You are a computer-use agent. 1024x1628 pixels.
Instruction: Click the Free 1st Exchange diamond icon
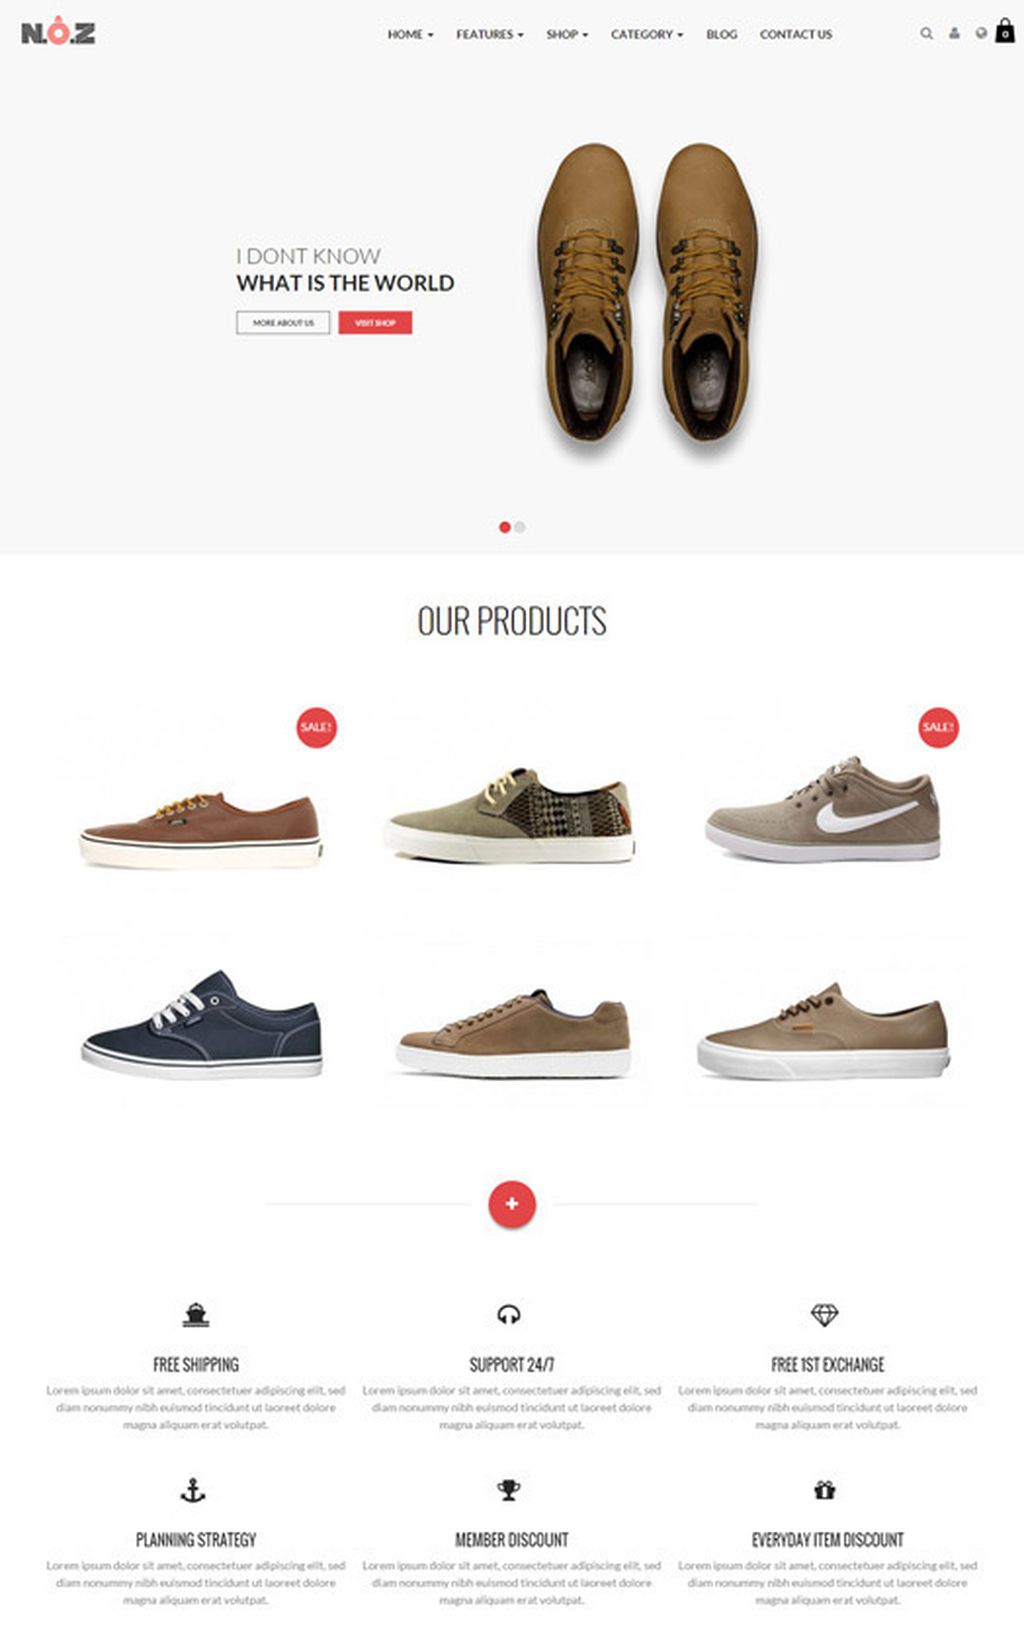click(x=824, y=1314)
